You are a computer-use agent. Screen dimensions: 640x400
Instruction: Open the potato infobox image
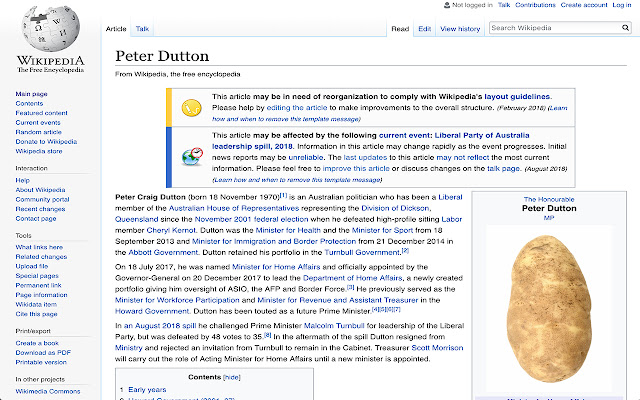tap(549, 308)
